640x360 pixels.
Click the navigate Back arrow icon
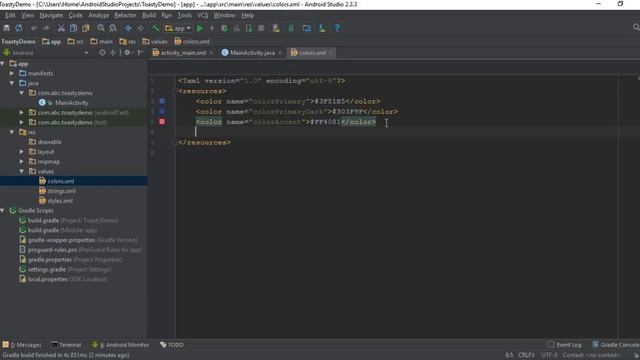pyautogui.click(x=128, y=28)
